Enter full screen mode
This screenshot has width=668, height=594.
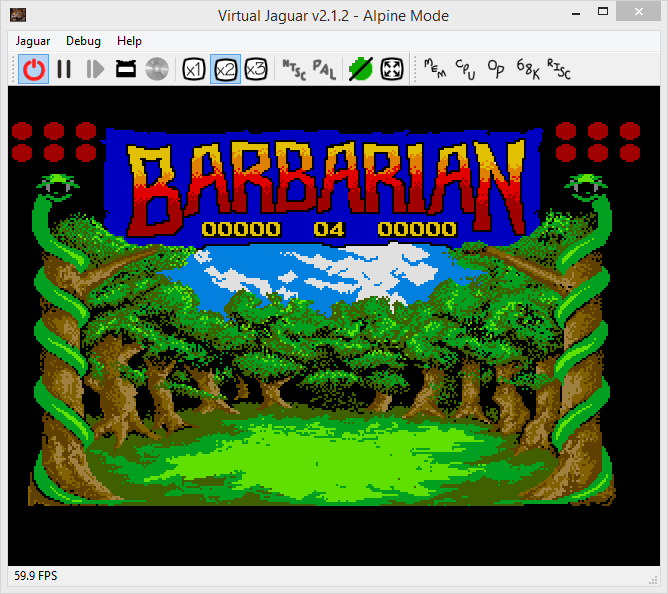[391, 69]
